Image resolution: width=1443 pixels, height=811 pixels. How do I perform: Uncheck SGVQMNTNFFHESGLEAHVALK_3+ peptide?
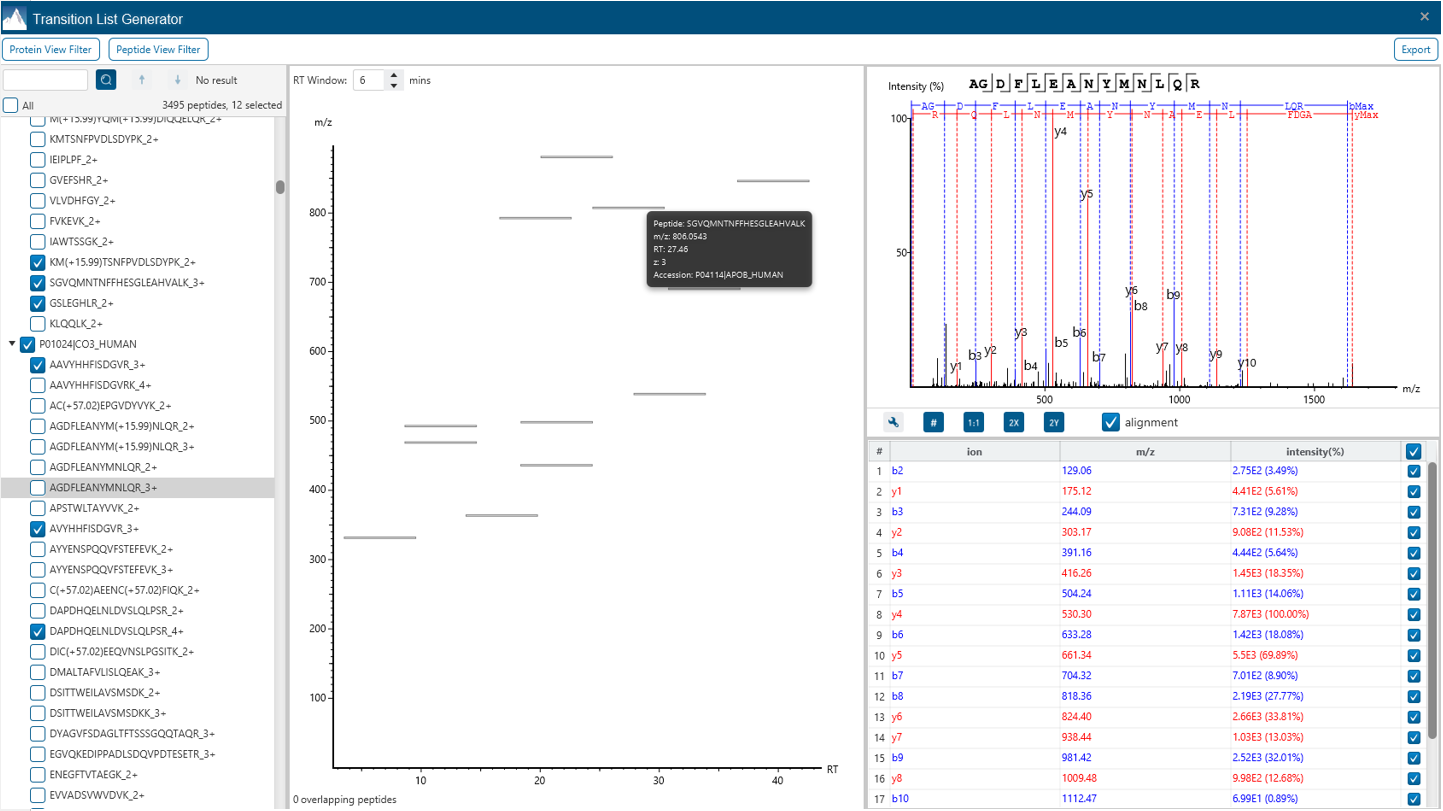[38, 283]
